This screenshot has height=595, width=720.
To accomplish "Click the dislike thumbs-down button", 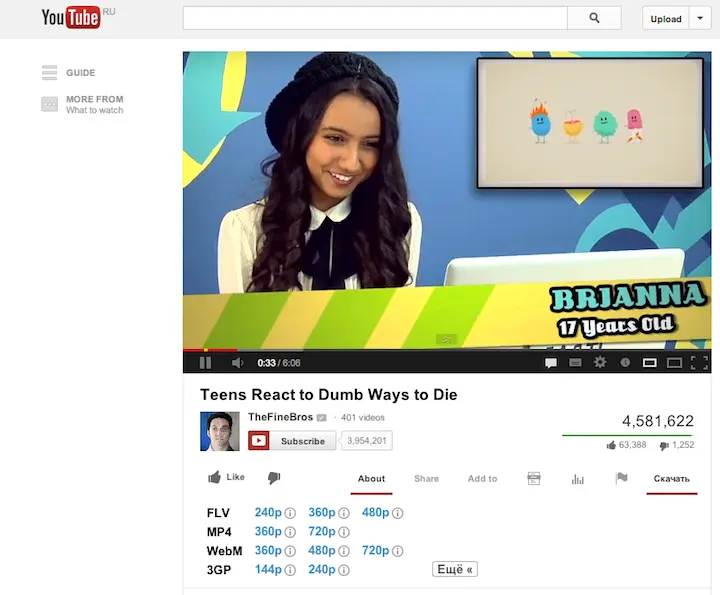I will click(274, 478).
